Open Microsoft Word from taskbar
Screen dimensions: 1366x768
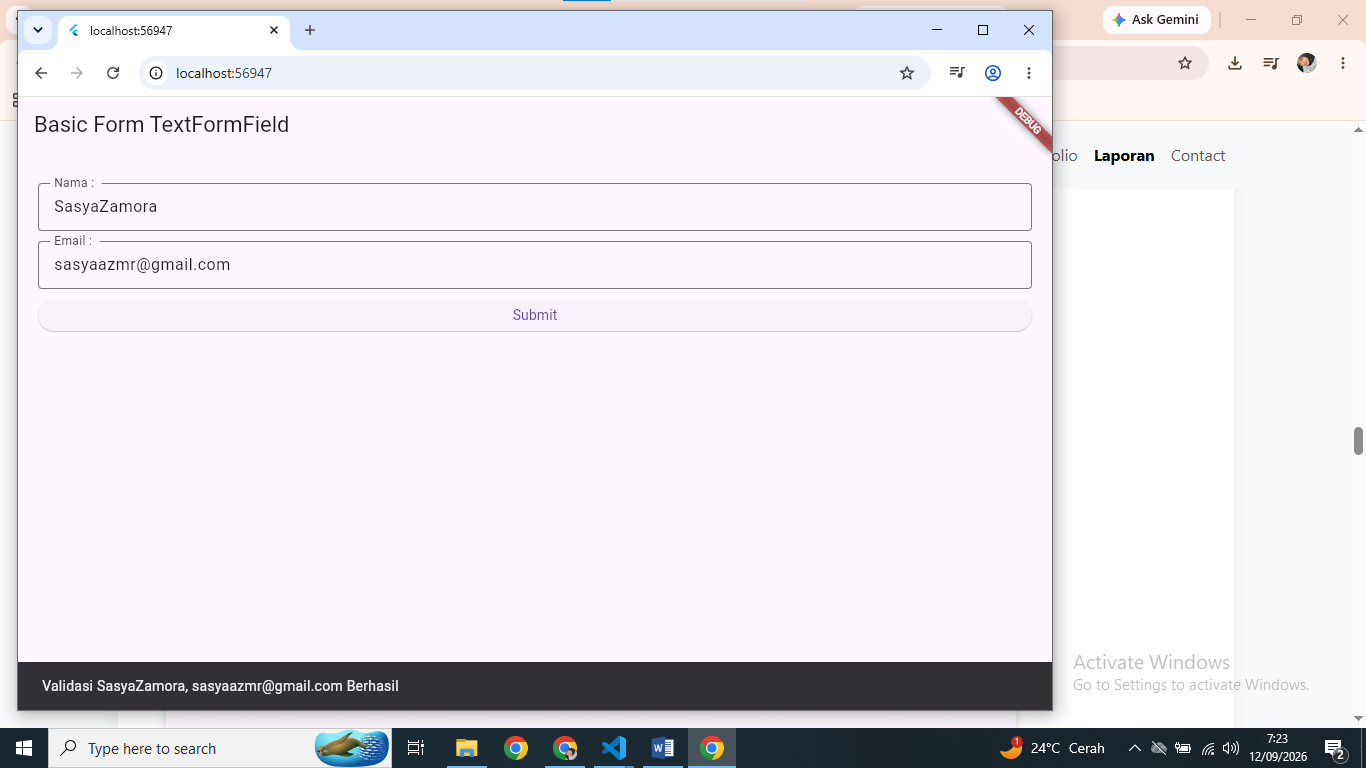[663, 748]
